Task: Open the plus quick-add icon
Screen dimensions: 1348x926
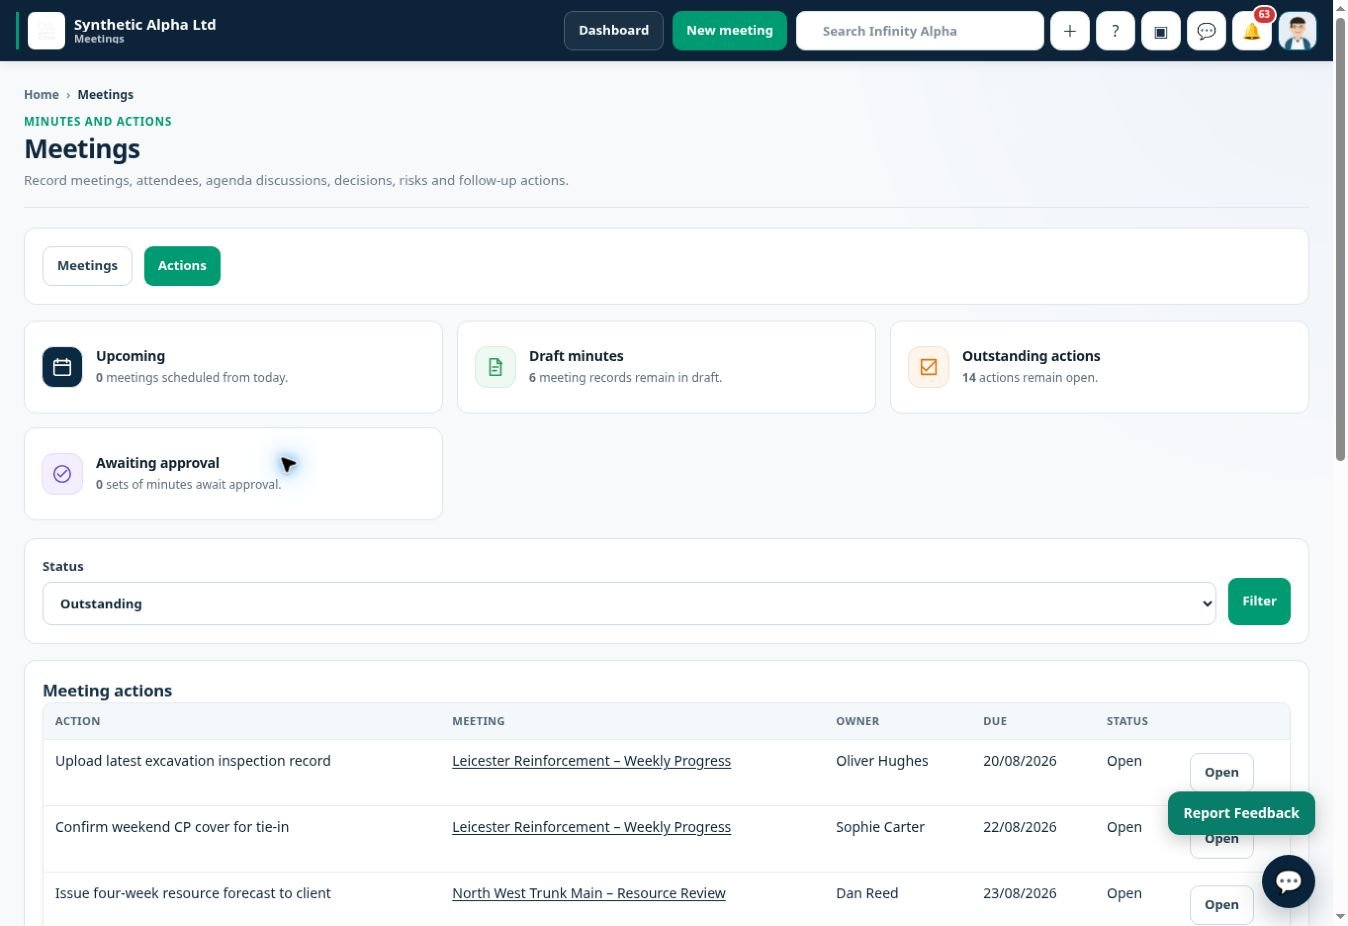Action: pyautogui.click(x=1070, y=31)
